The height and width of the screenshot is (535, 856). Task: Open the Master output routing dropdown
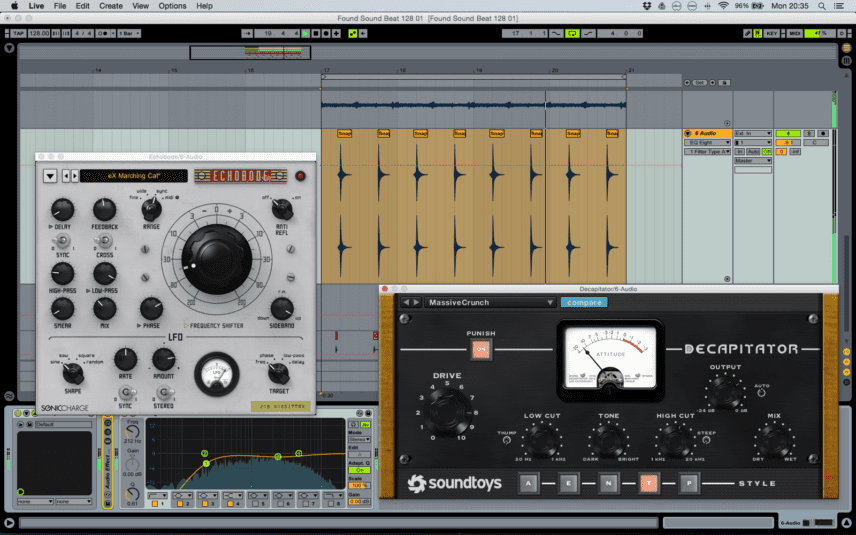[753, 160]
